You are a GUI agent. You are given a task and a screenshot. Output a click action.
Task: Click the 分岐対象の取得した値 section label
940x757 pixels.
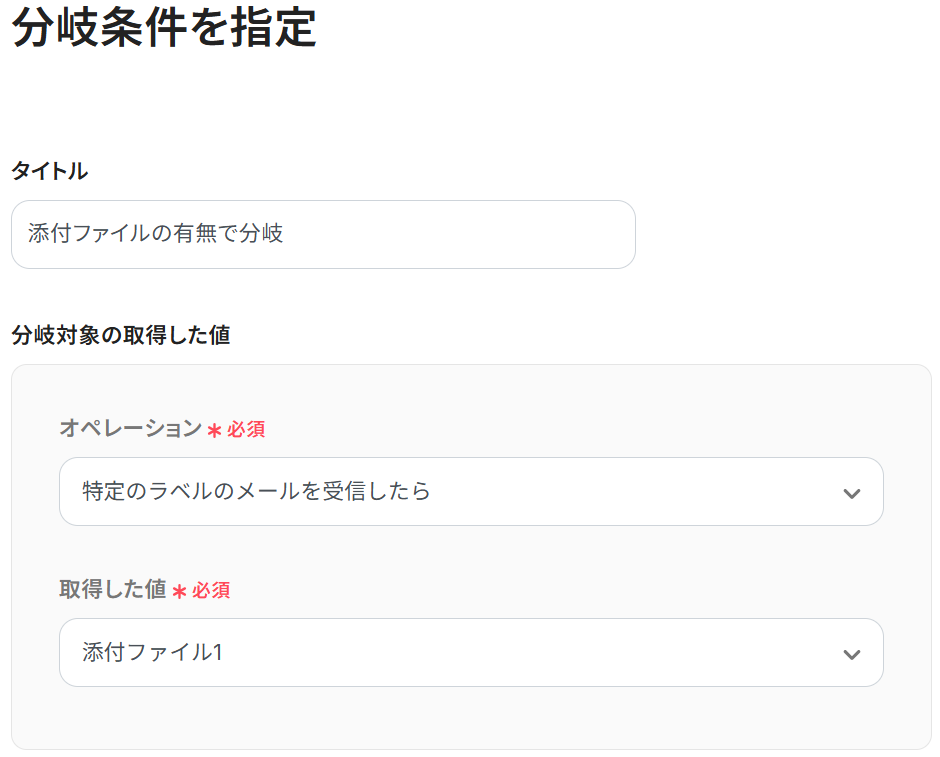point(120,334)
